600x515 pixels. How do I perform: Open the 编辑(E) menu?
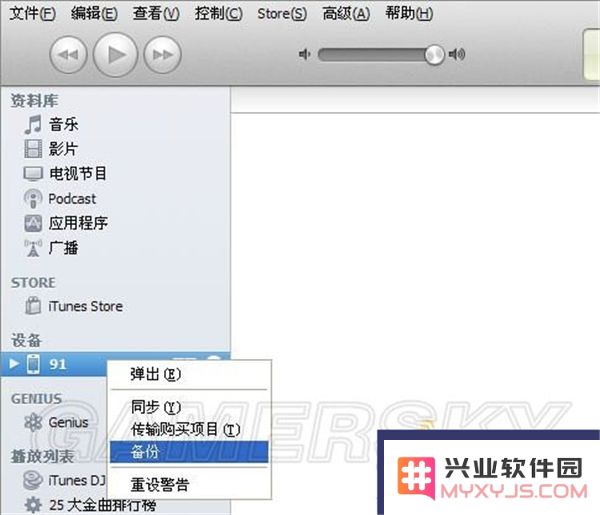(x=94, y=14)
